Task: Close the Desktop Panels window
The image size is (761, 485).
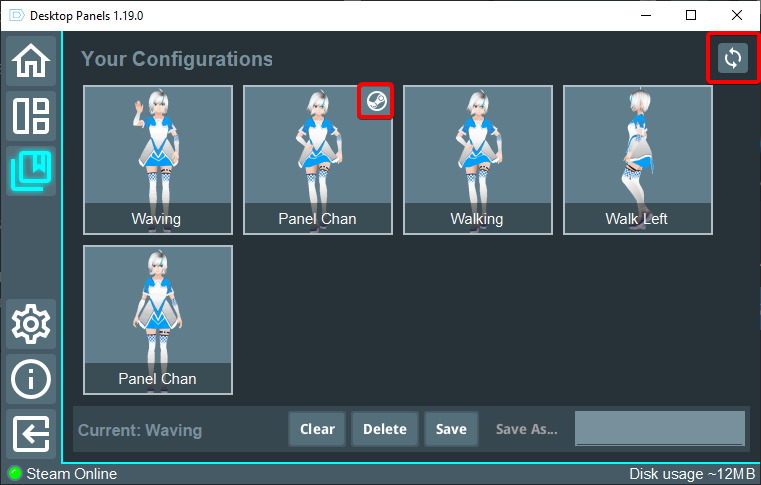Action: click(x=737, y=16)
